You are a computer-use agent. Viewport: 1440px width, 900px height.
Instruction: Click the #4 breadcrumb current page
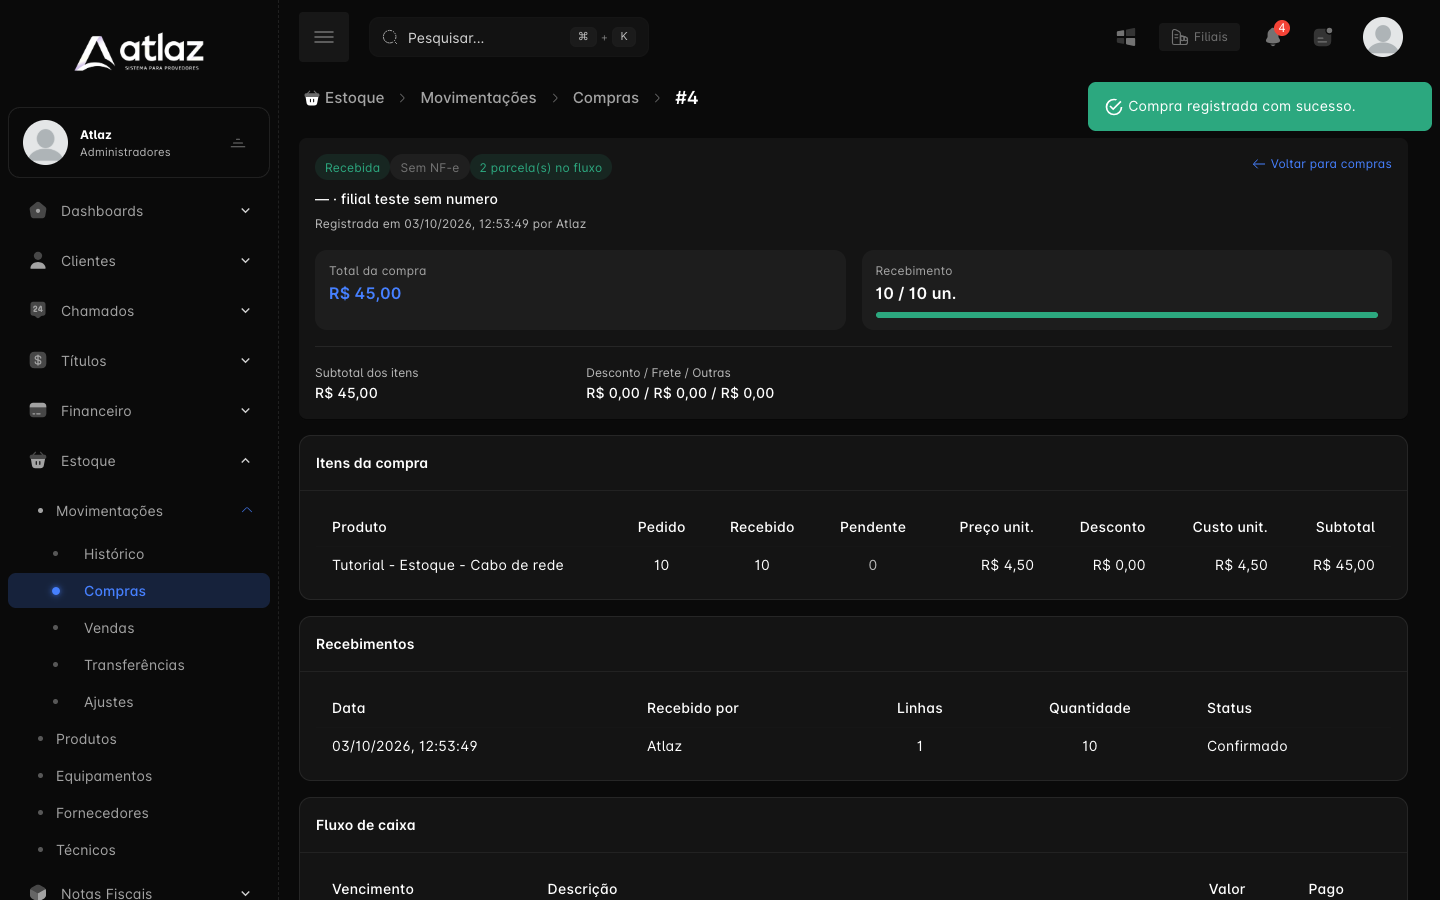tap(687, 98)
